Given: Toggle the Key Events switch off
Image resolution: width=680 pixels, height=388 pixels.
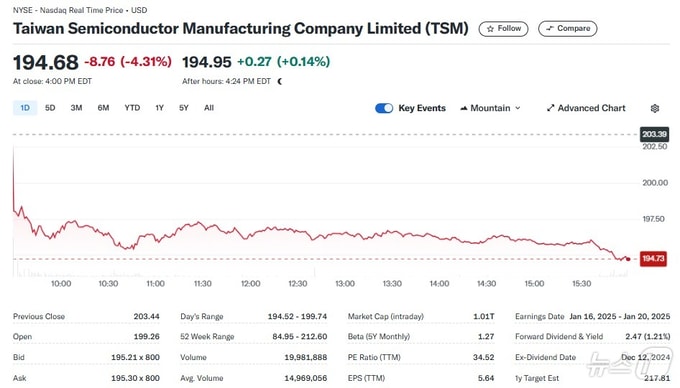Looking at the screenshot, I should pos(384,108).
